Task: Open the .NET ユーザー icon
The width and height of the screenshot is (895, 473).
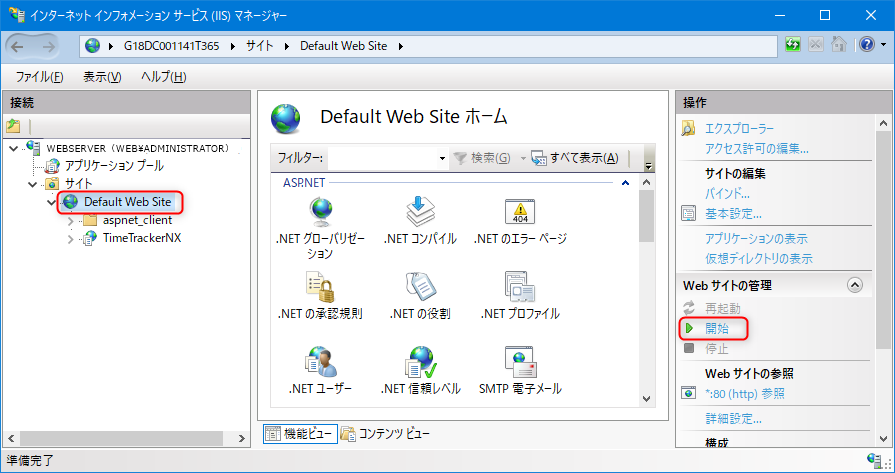Action: pos(320,361)
